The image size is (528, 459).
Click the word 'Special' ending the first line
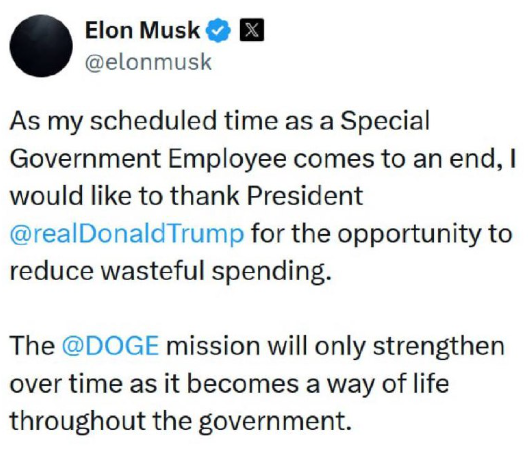click(x=385, y=122)
